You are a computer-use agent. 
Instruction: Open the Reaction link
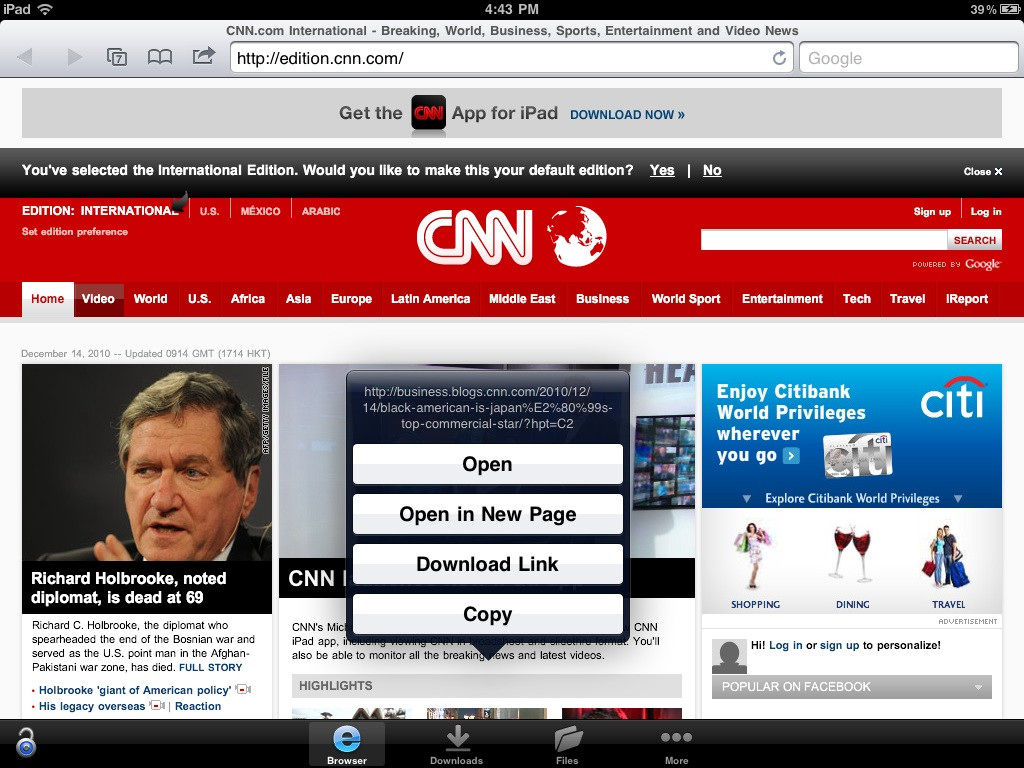point(198,706)
